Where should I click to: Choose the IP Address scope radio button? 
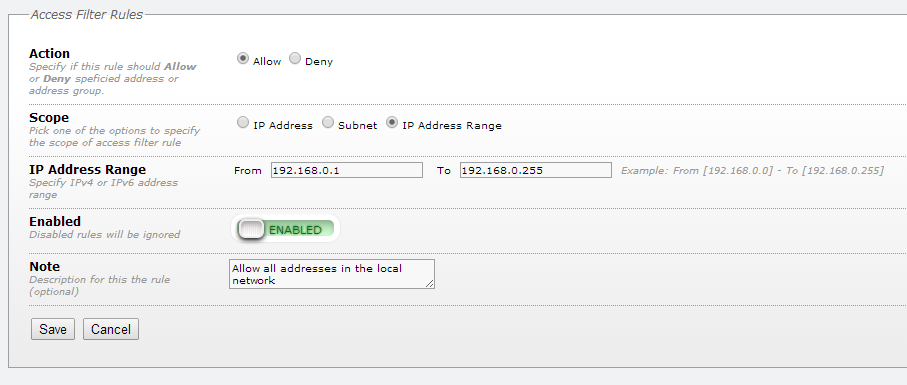[243, 123]
